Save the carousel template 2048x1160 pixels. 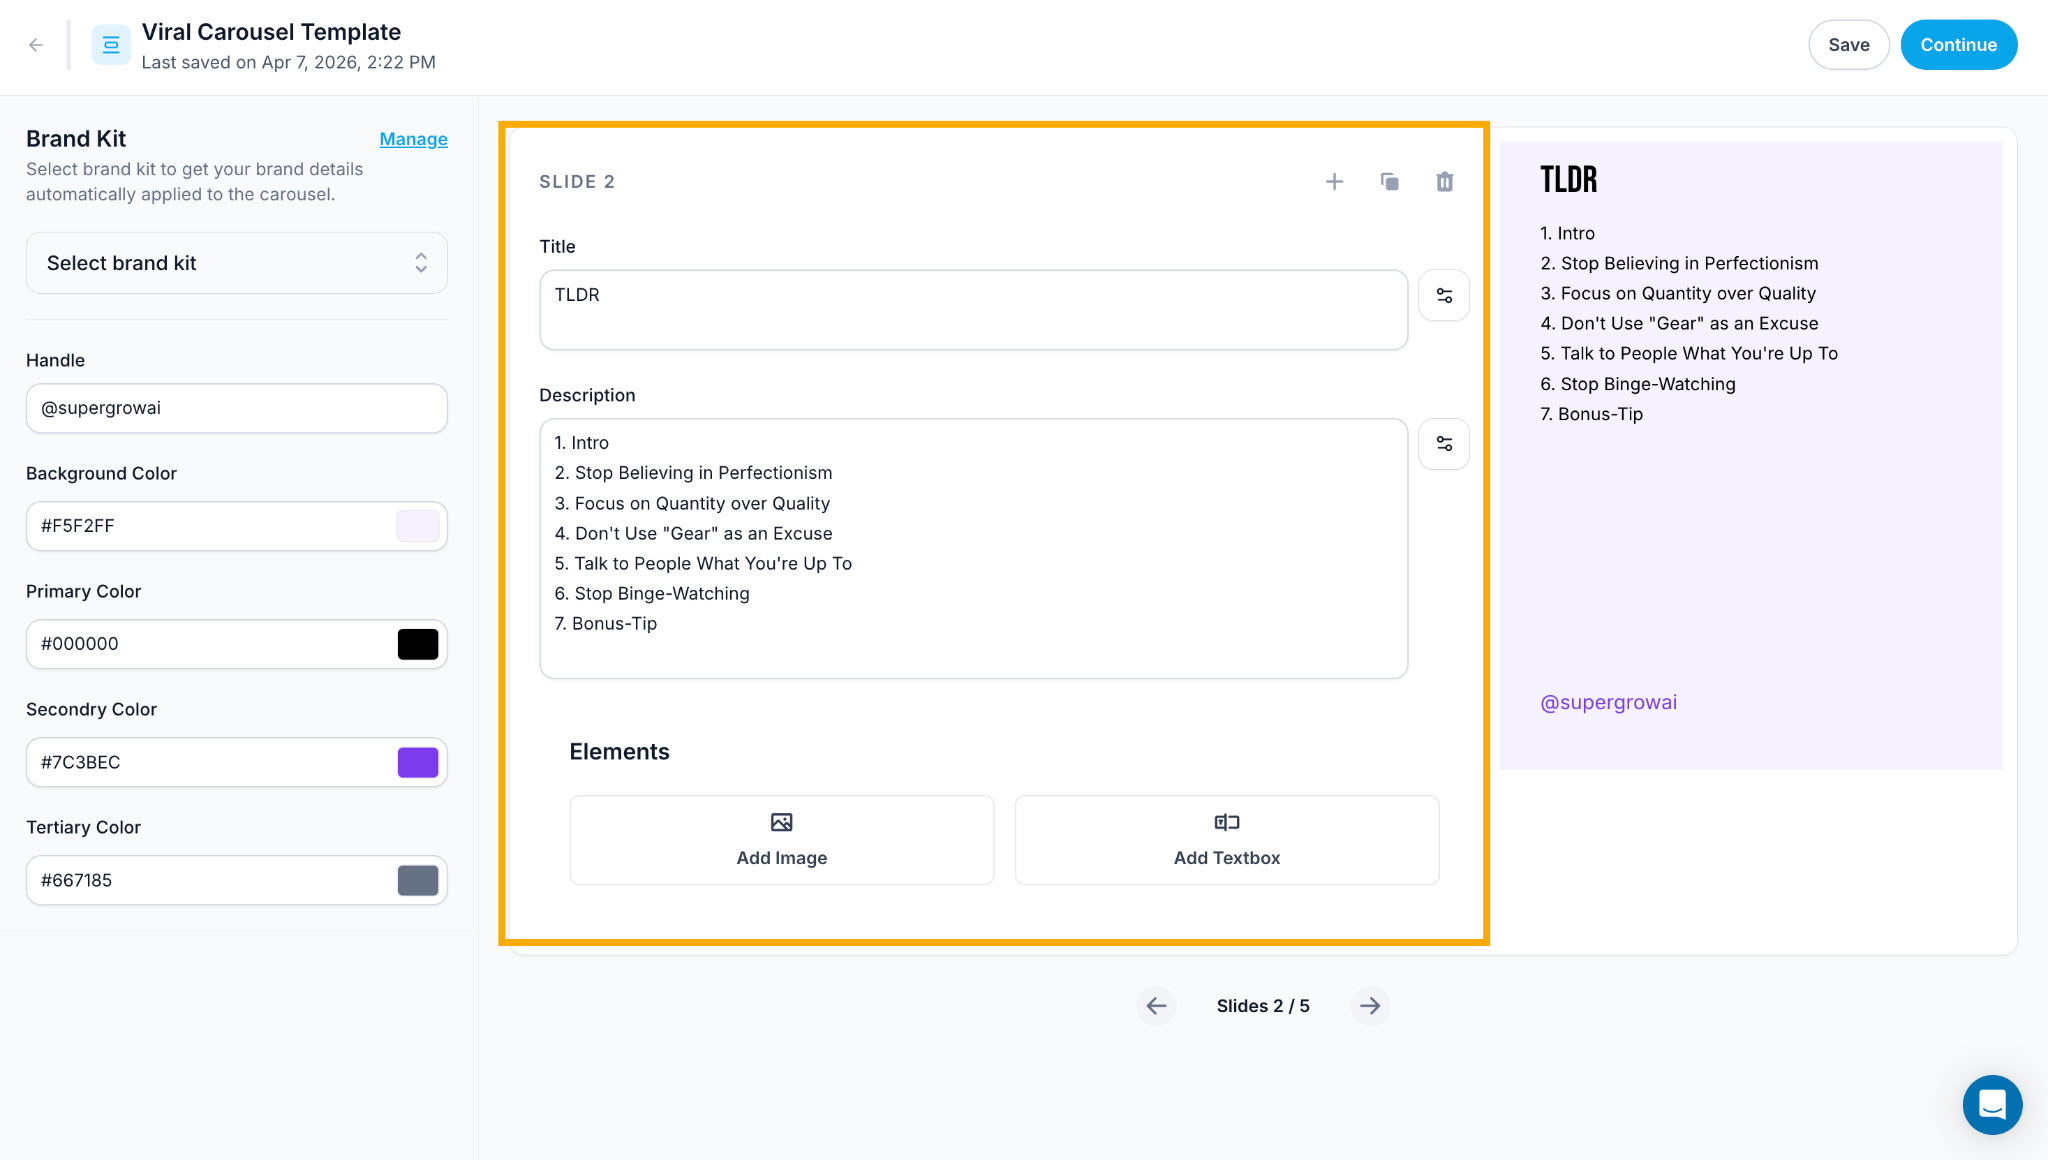click(x=1848, y=45)
